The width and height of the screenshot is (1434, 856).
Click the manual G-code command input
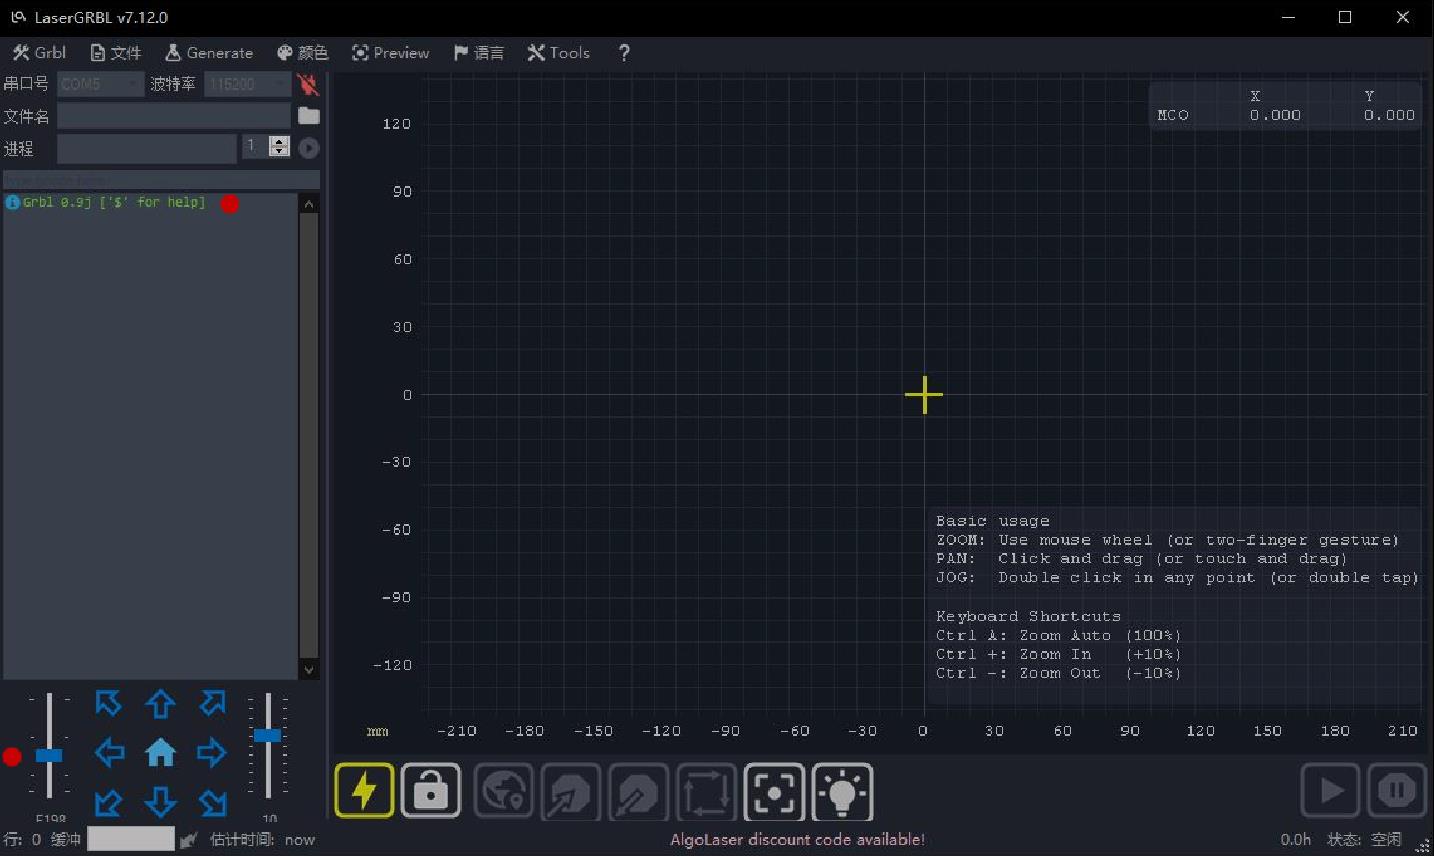(x=161, y=179)
